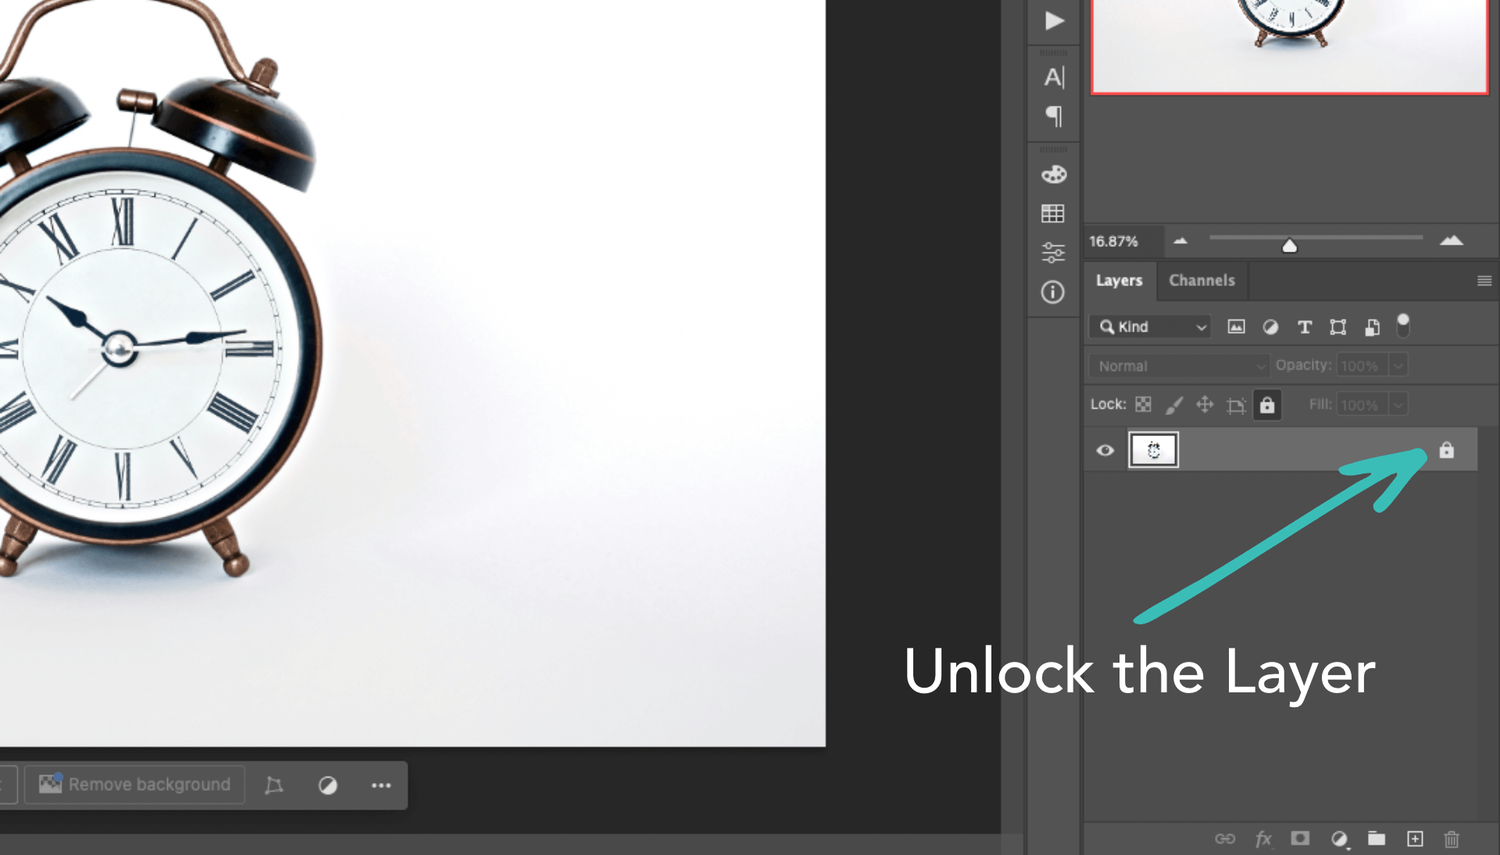Open the Color panel icon in the sidebar
Viewport: 1500px width, 855px height.
coord(1053,174)
